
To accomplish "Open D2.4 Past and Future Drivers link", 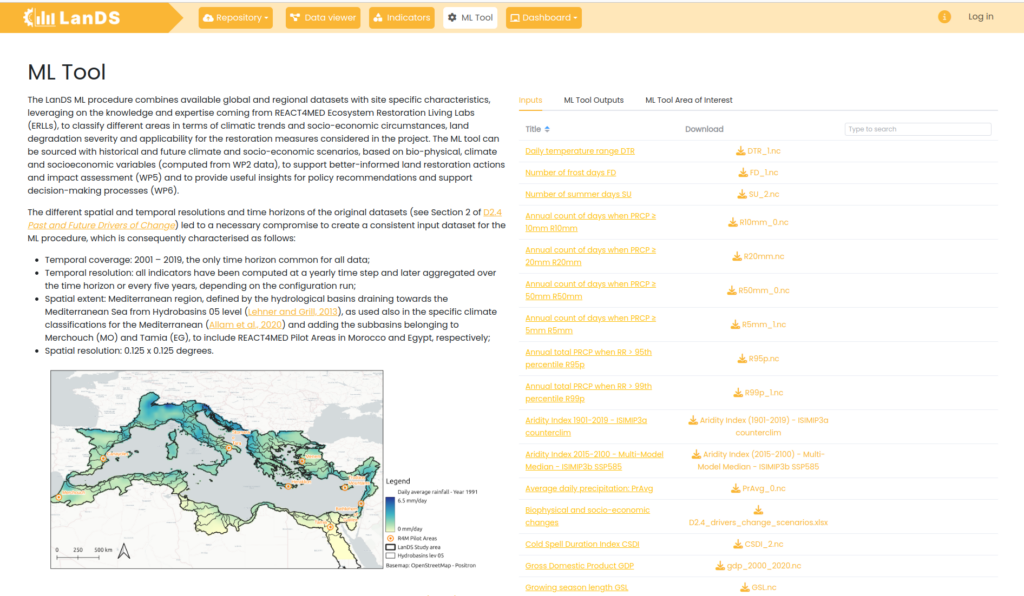I will pos(101,225).
